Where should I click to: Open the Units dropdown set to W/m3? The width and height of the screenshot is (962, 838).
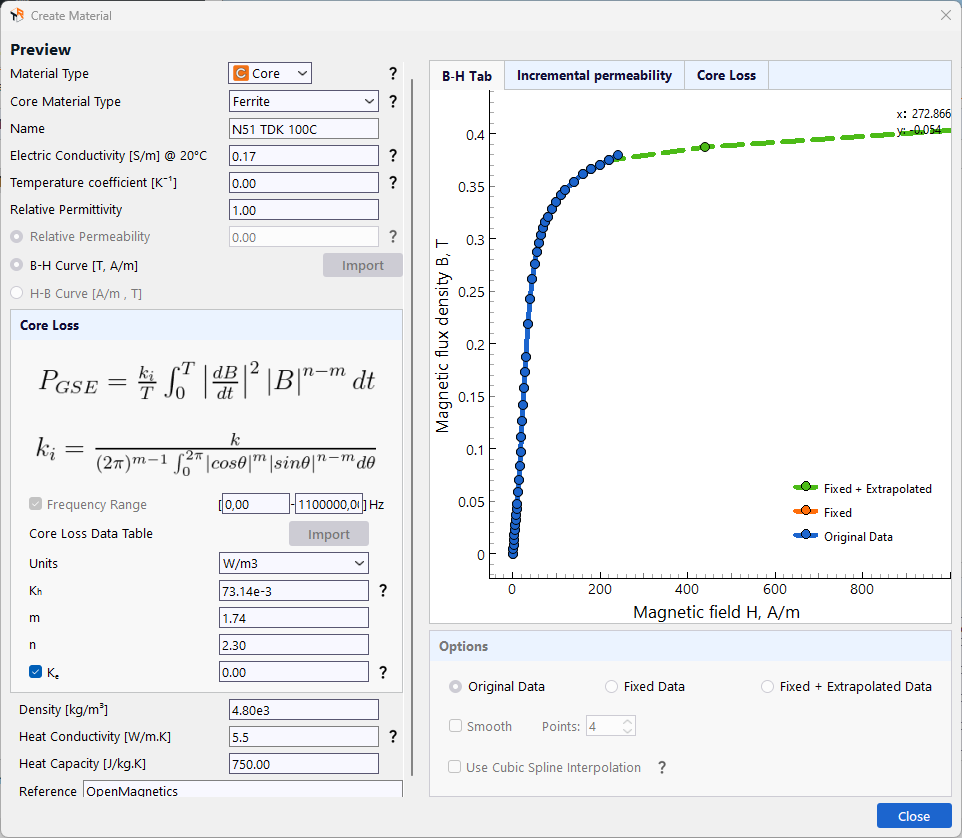(x=293, y=563)
